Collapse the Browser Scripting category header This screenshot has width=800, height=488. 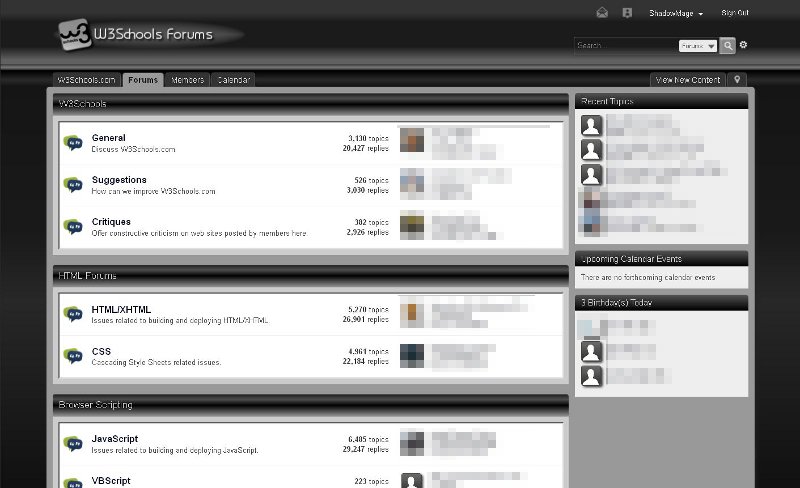click(x=311, y=405)
